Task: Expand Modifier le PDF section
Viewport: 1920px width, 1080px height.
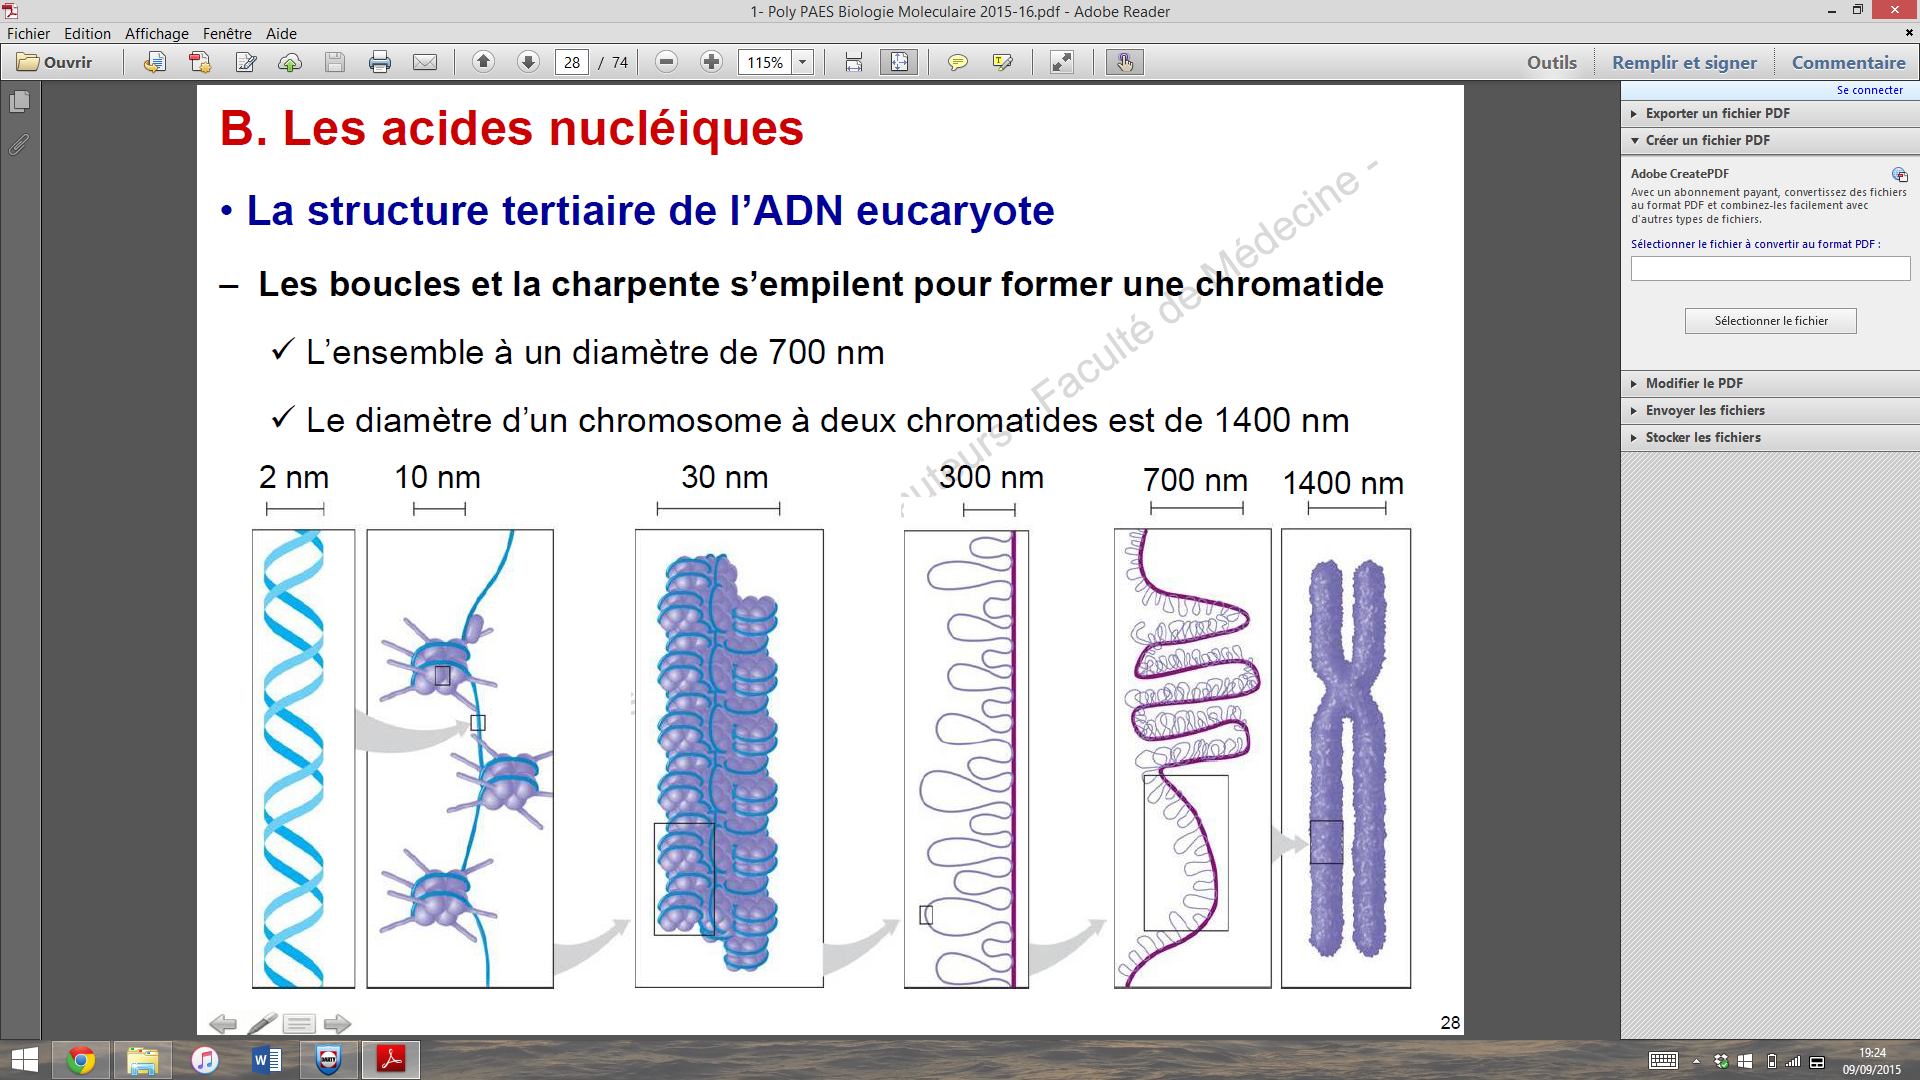Action: 1693,383
